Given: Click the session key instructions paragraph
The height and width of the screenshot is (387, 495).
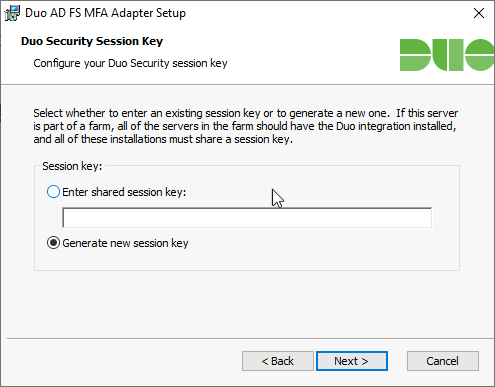Looking at the screenshot, I should (246, 126).
